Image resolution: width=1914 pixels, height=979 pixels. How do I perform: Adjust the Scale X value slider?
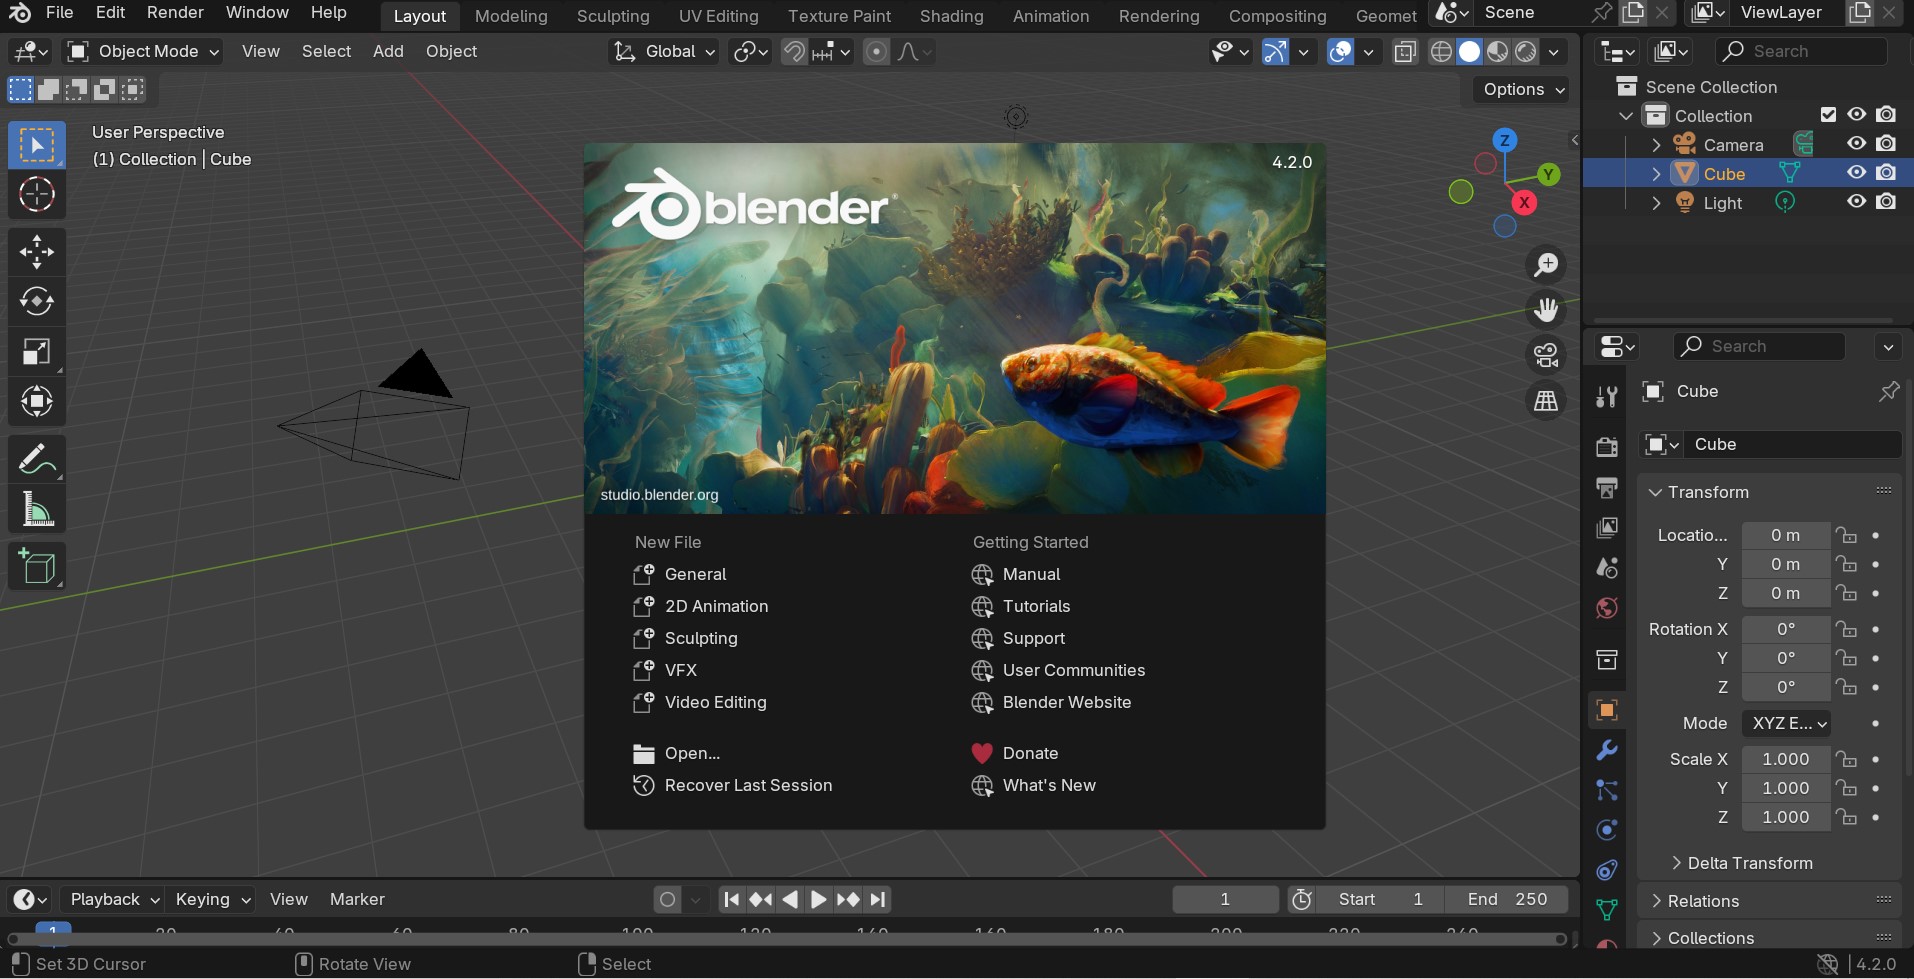click(1785, 759)
